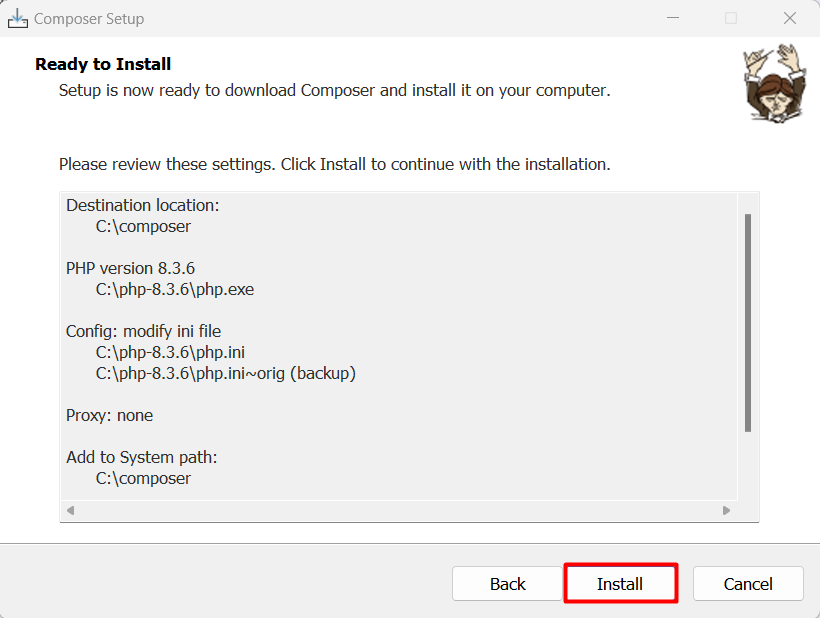Click the horizontal scrollbar left arrow

[x=71, y=510]
